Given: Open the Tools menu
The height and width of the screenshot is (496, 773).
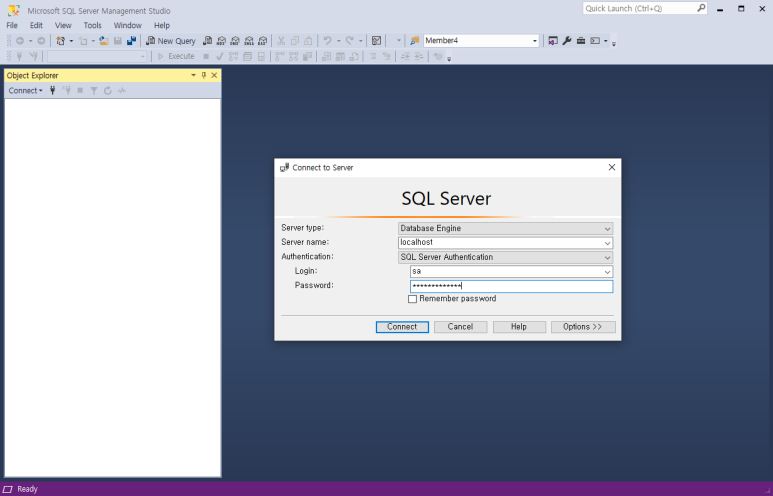Looking at the screenshot, I should click(92, 25).
